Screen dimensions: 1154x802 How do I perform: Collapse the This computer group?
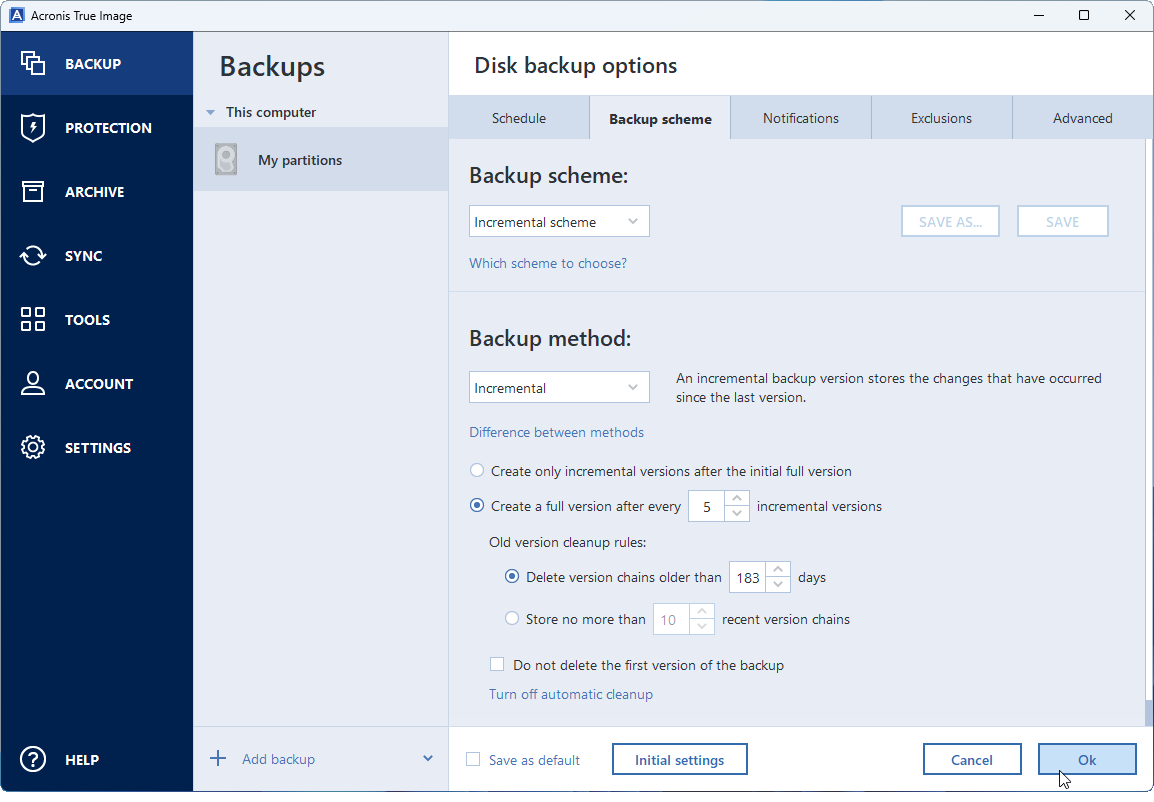[x=210, y=113]
